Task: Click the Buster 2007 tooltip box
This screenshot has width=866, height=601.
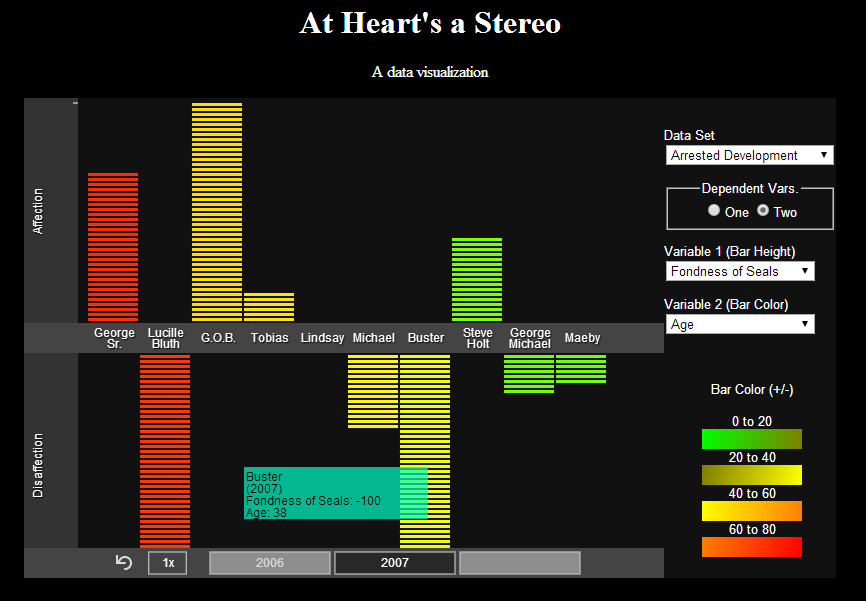Action: (336, 493)
